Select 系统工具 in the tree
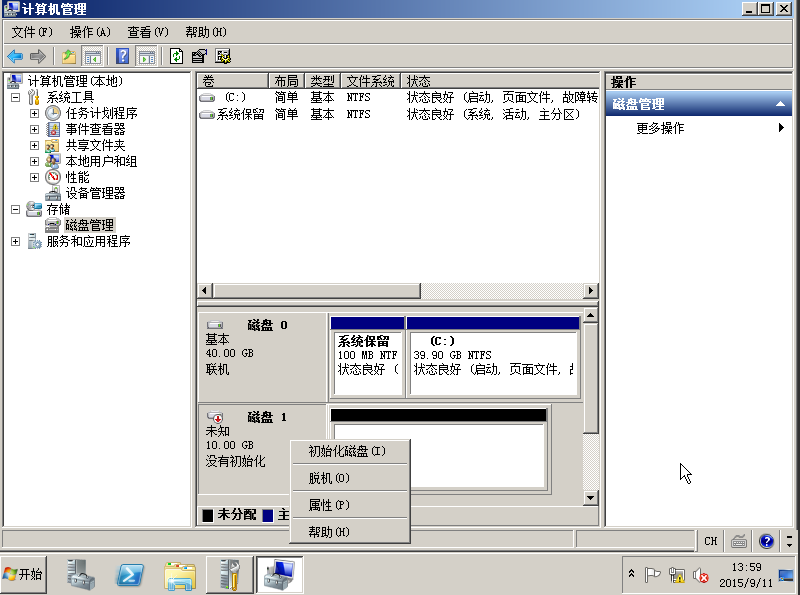The height and width of the screenshot is (595, 800). 70,97
